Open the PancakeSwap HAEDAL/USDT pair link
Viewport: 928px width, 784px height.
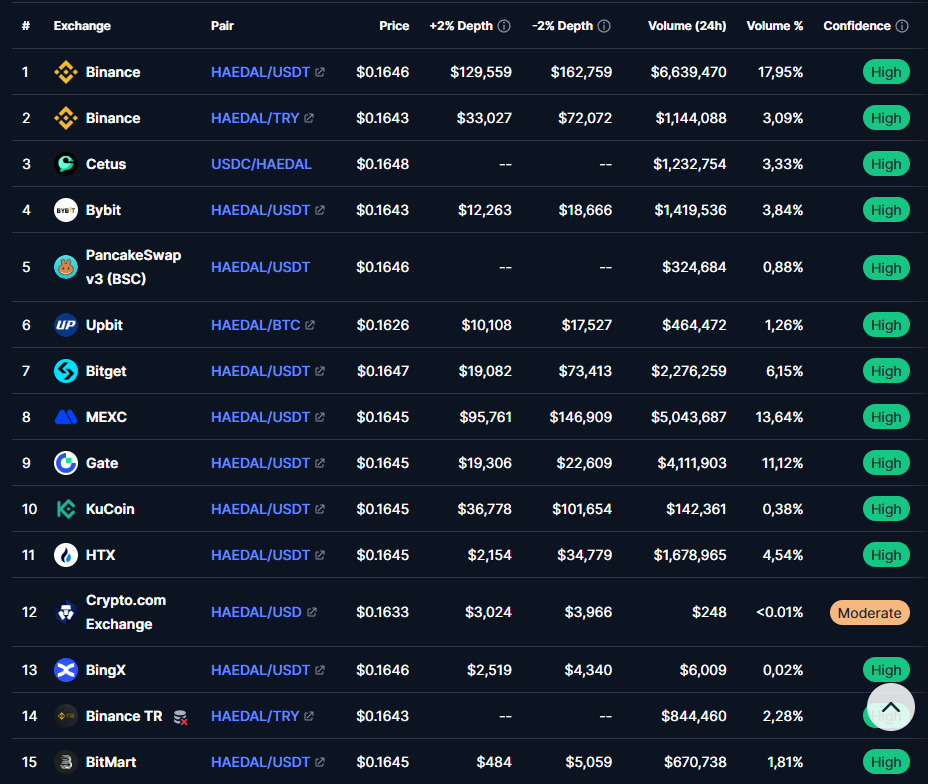pos(260,267)
